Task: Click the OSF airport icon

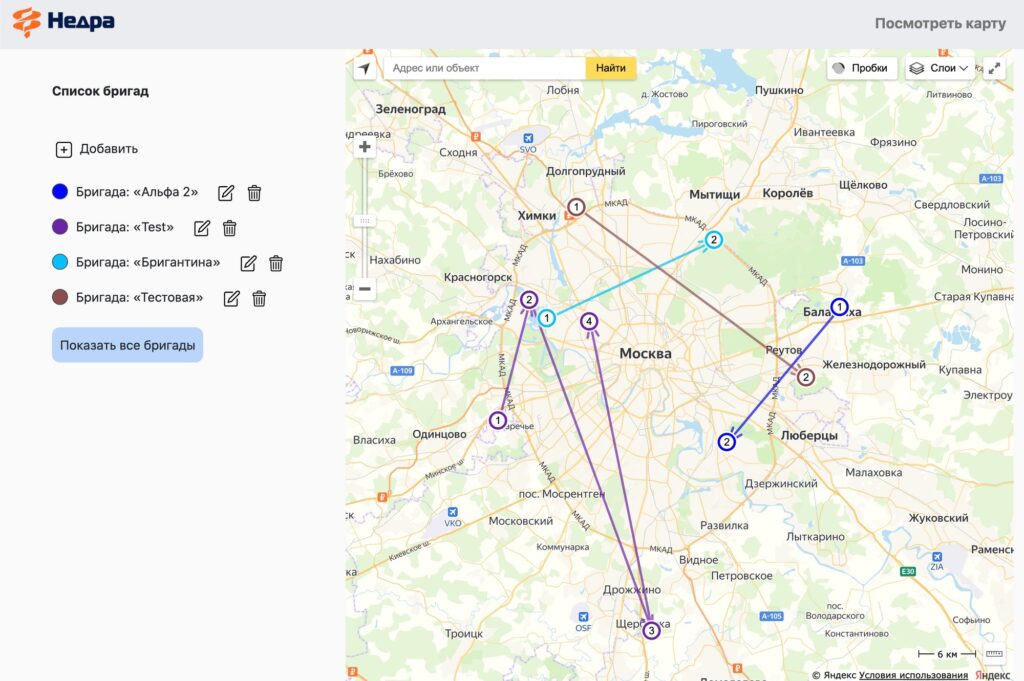Action: click(583, 617)
